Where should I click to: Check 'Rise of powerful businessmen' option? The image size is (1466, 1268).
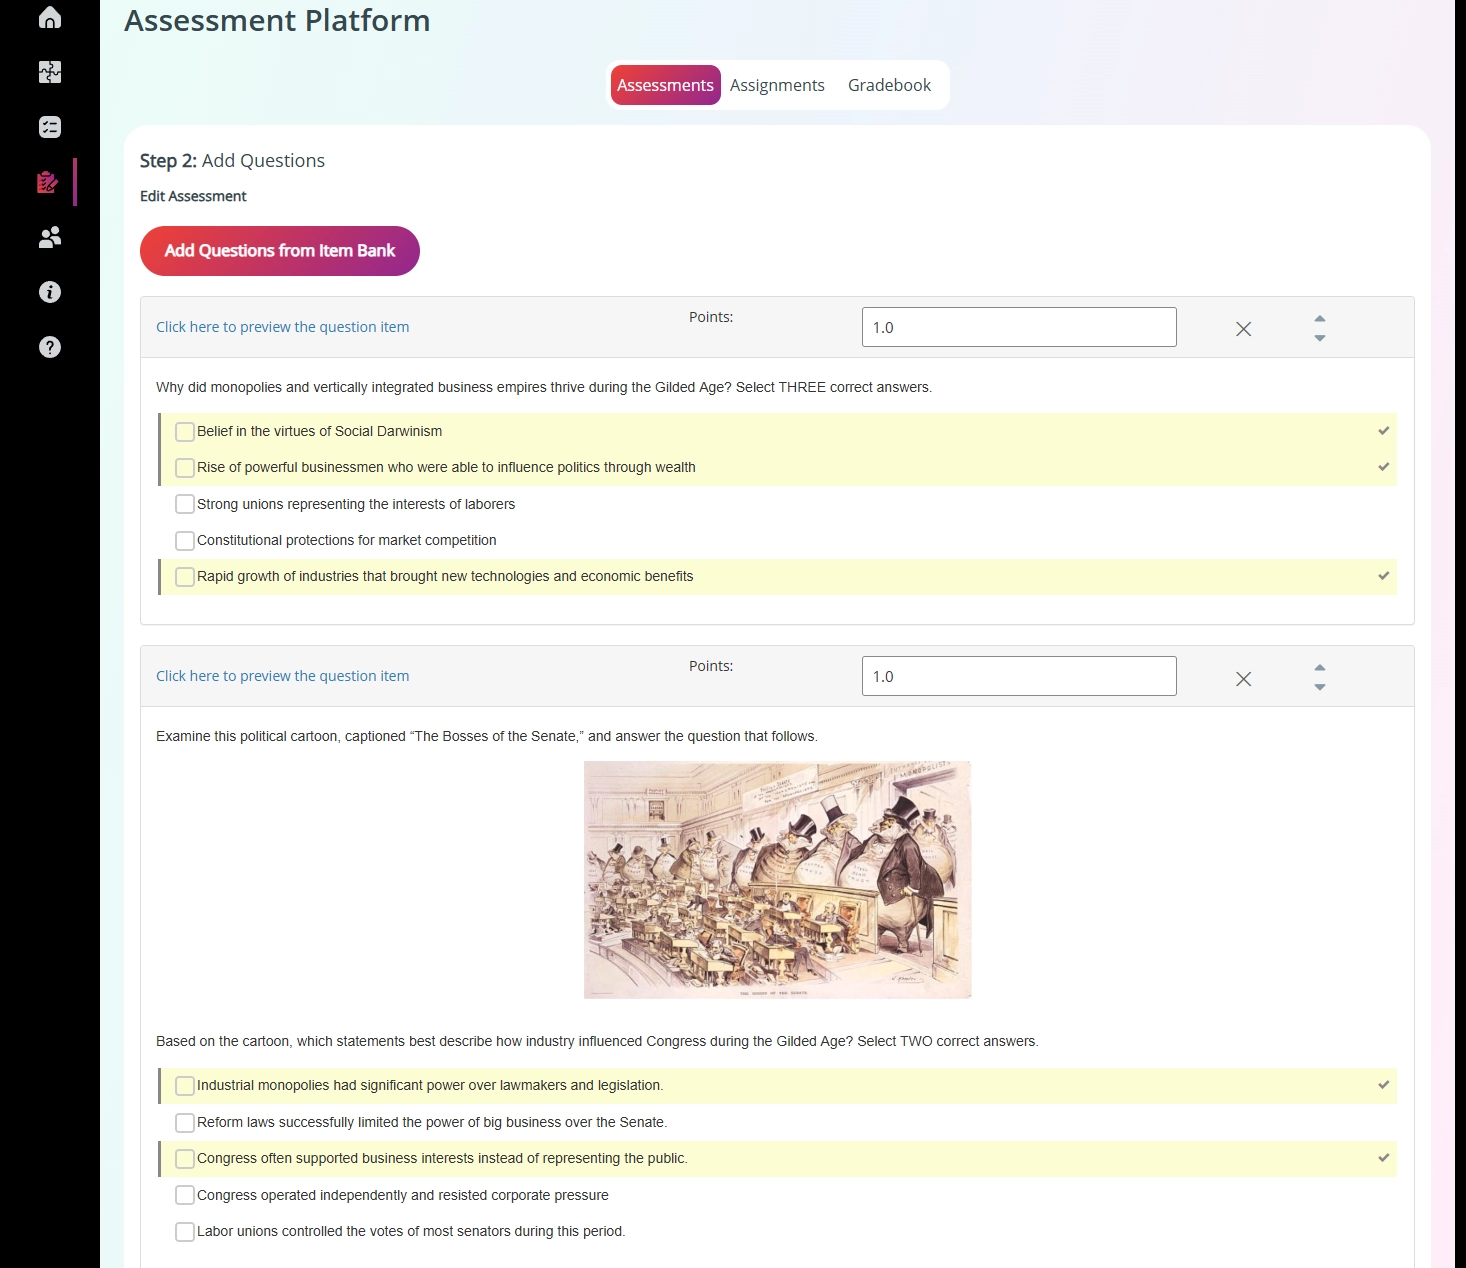pyautogui.click(x=185, y=468)
